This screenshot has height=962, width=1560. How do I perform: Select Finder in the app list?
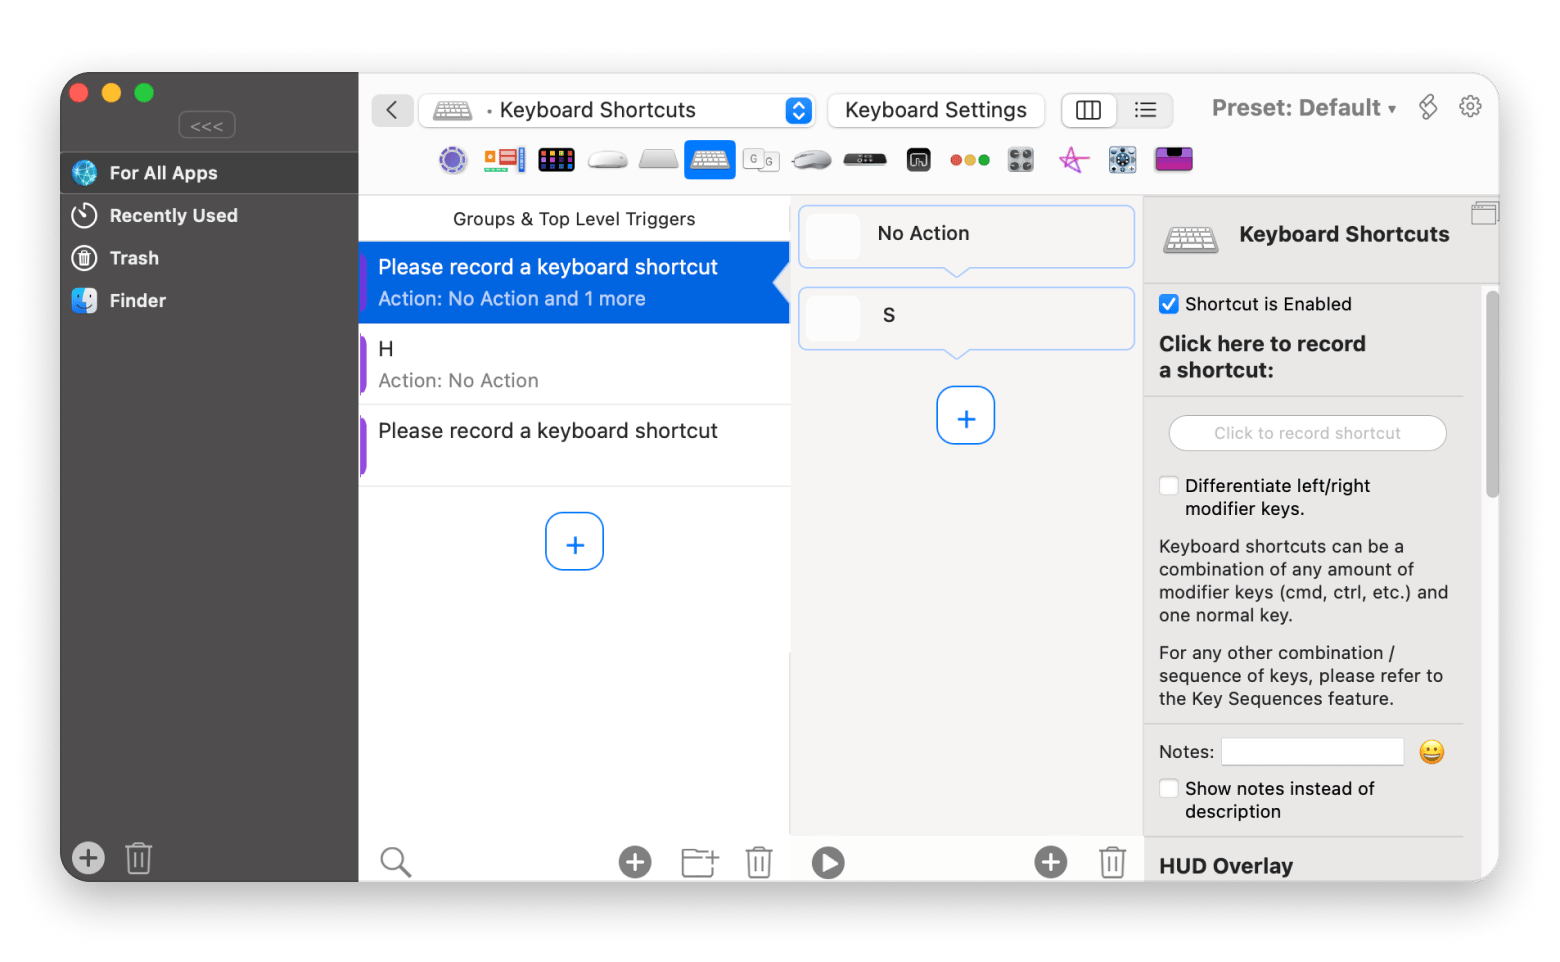pos(137,301)
